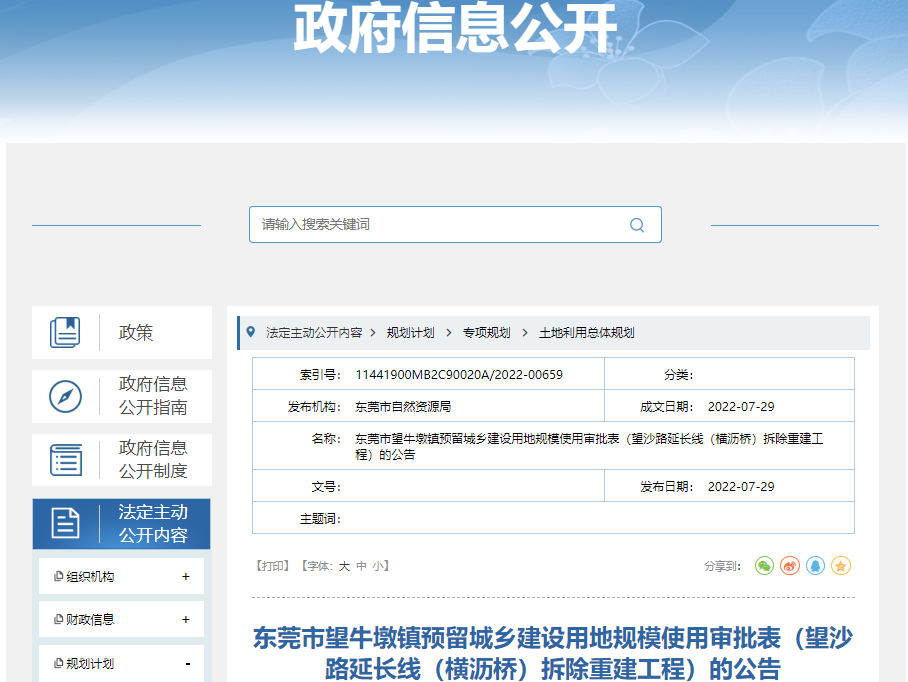Screen dimensions: 908x682
Task: Focus the keyword search input field
Action: point(440,225)
